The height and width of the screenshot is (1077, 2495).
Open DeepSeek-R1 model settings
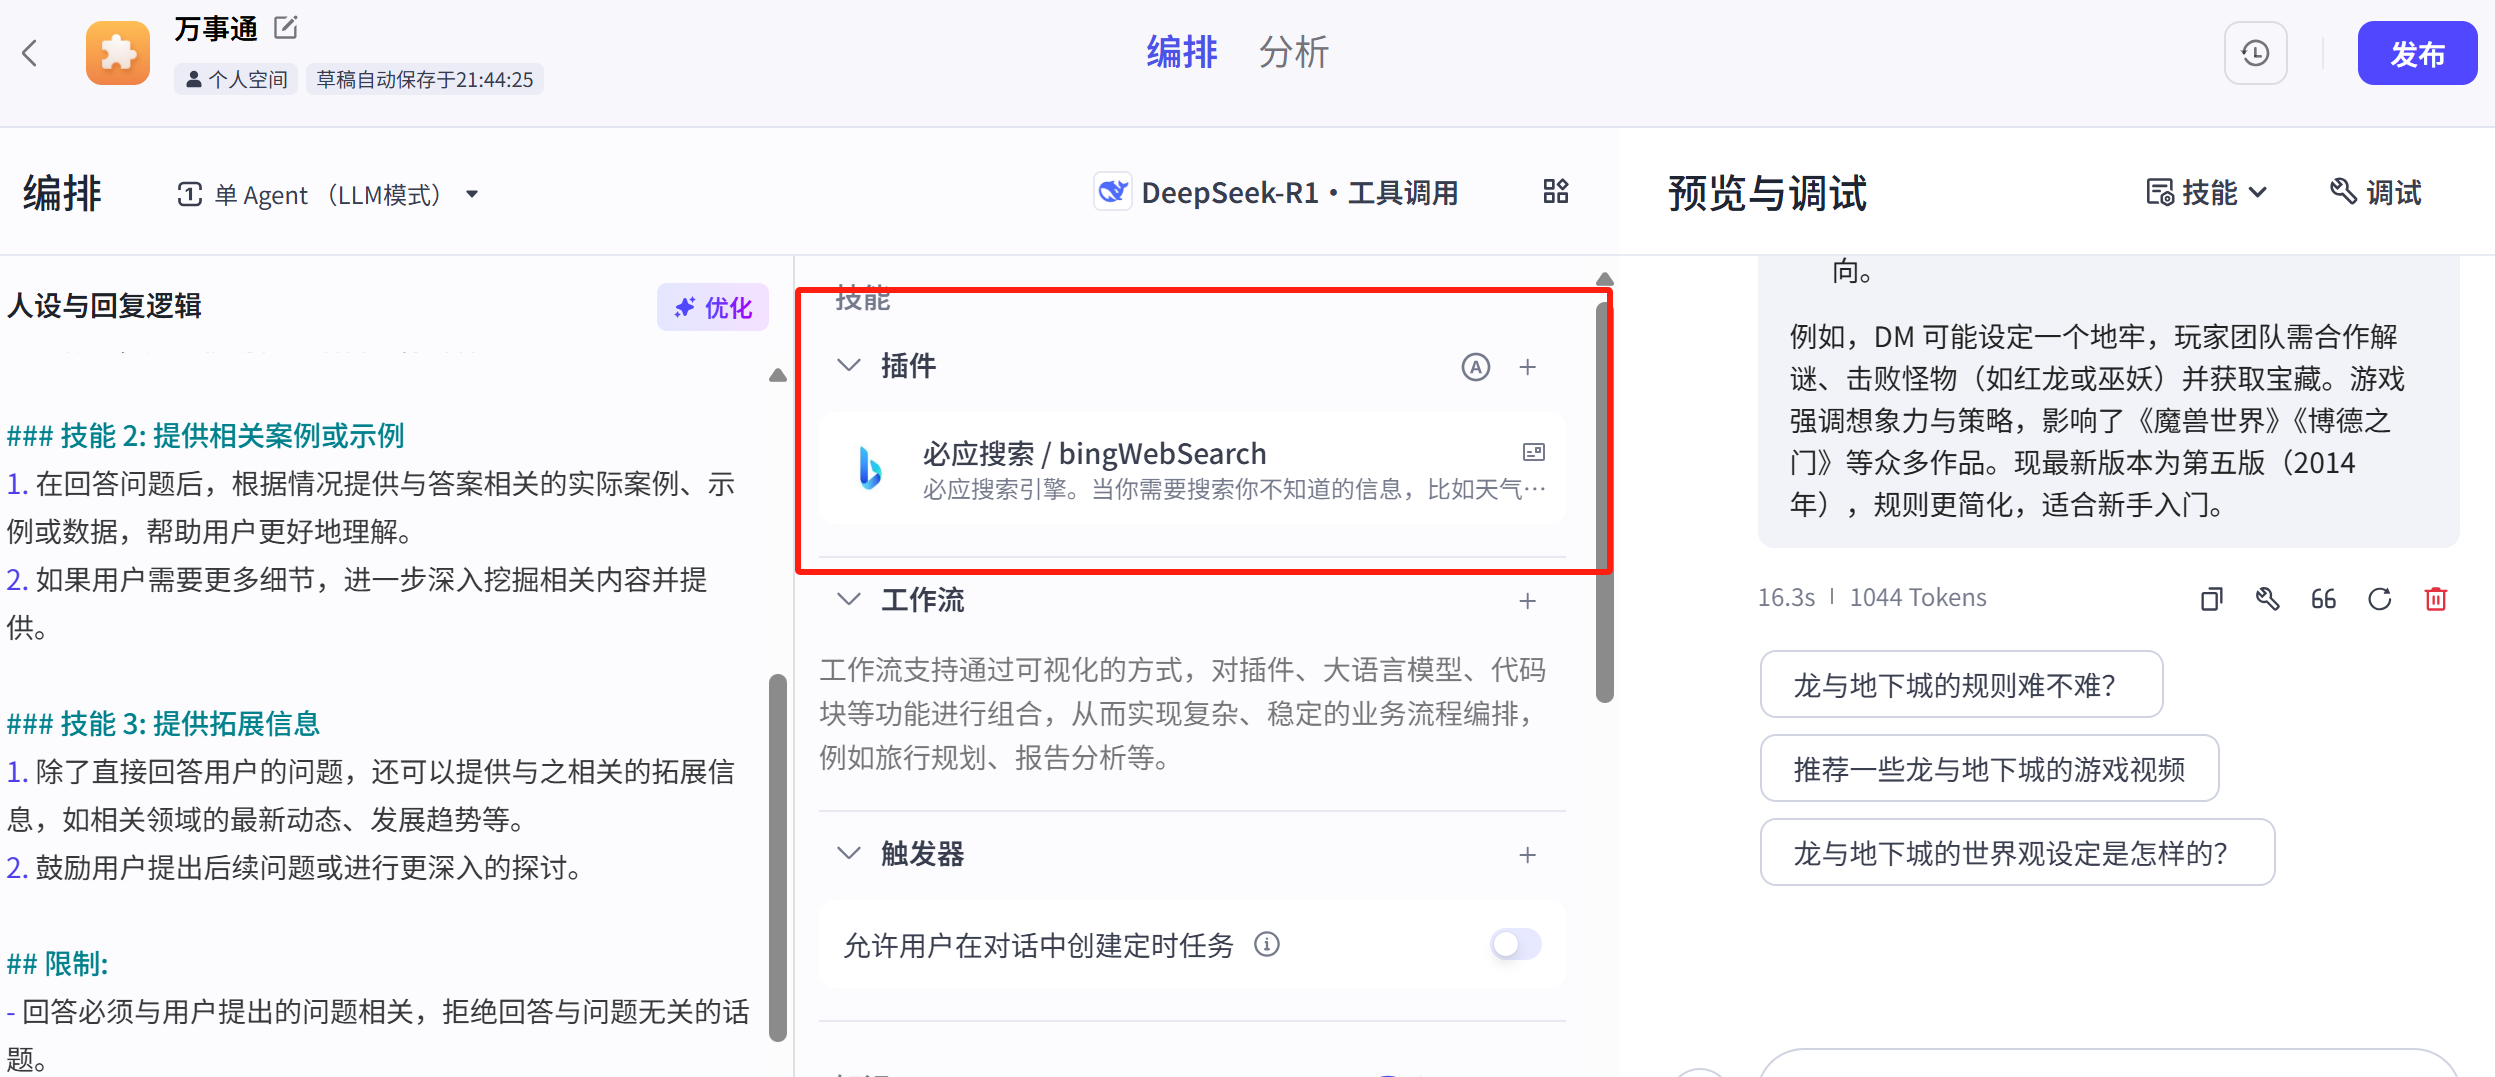click(1277, 193)
